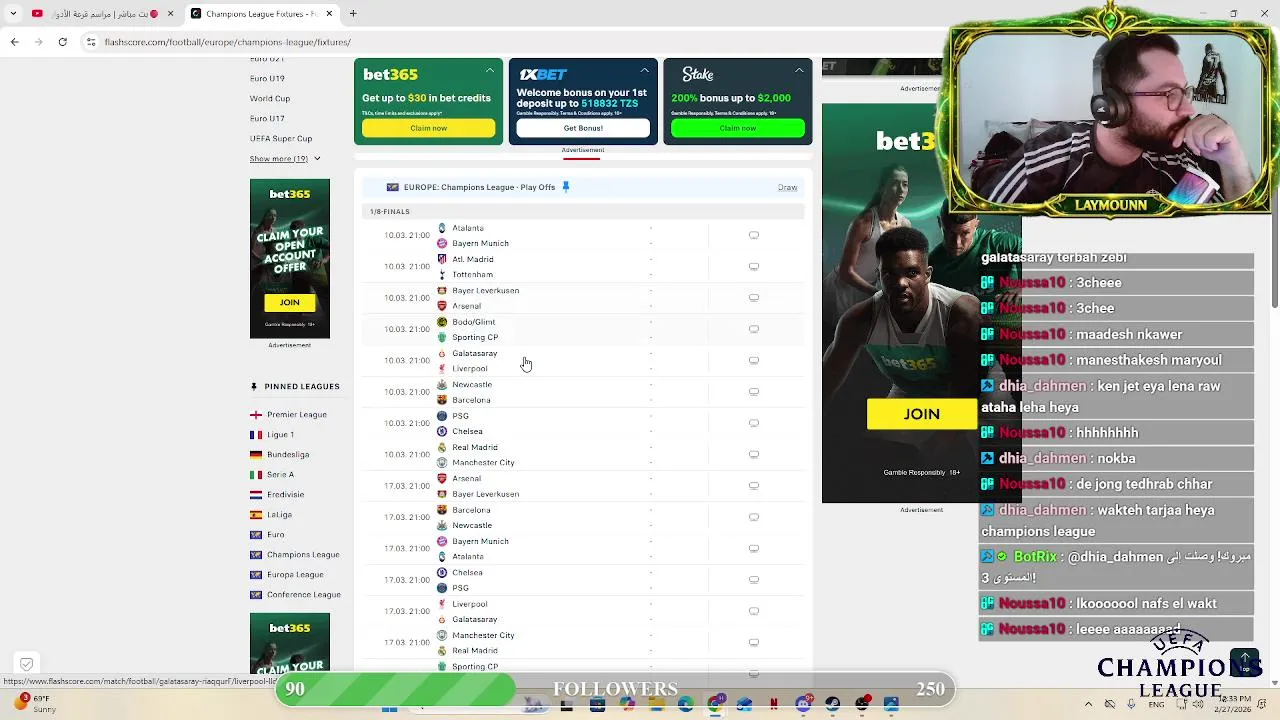Click JOIN on the left bet365 banner
Screen dimensions: 1280x720
click(289, 302)
